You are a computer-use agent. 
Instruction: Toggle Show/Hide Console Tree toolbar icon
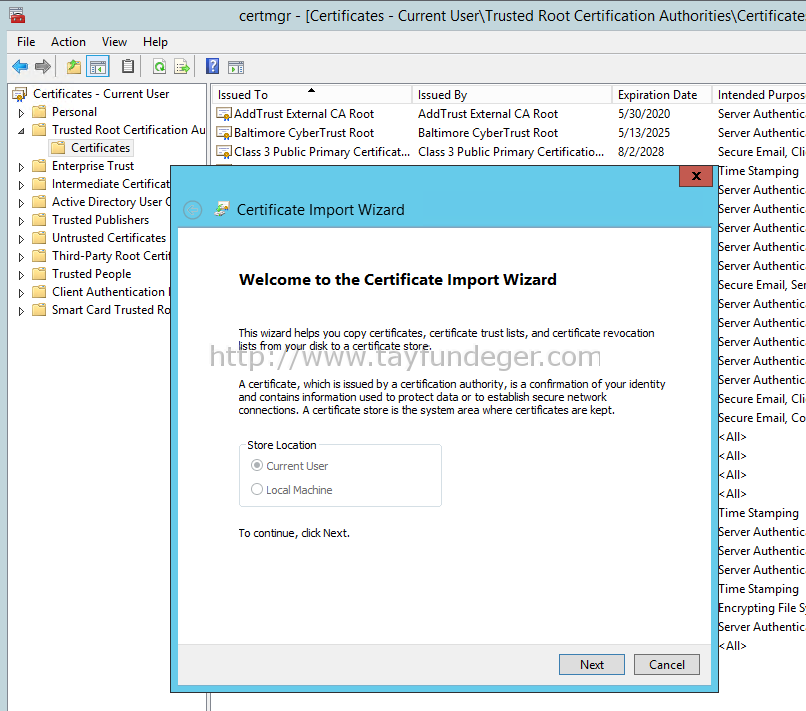tap(98, 66)
